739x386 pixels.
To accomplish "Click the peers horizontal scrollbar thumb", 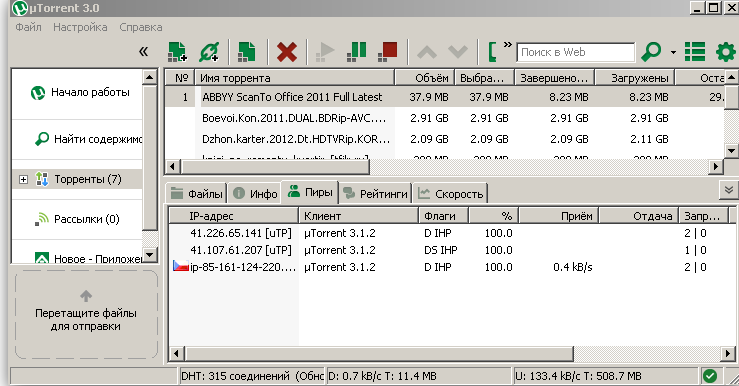I will tap(379, 353).
